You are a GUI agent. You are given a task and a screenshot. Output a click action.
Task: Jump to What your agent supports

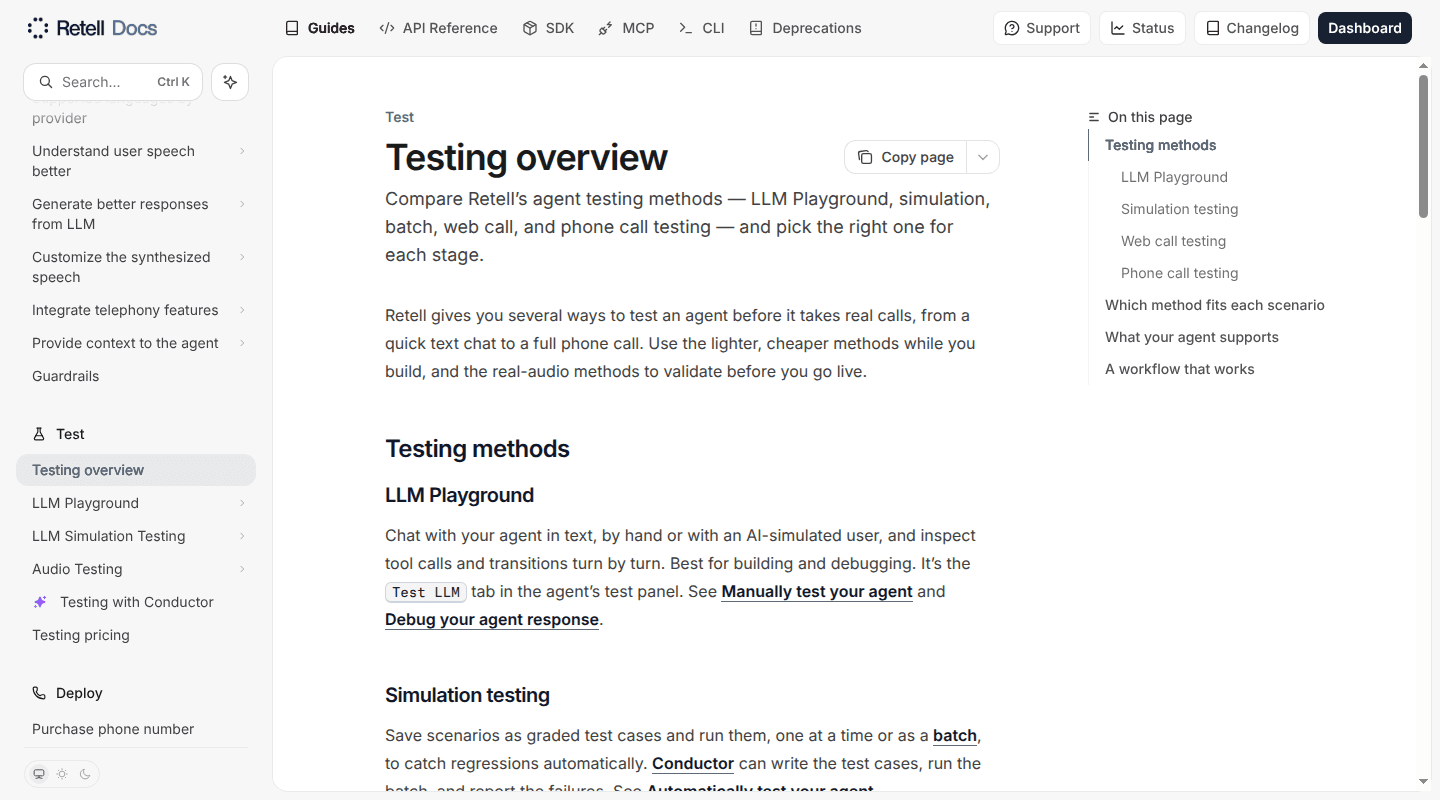(x=1191, y=337)
